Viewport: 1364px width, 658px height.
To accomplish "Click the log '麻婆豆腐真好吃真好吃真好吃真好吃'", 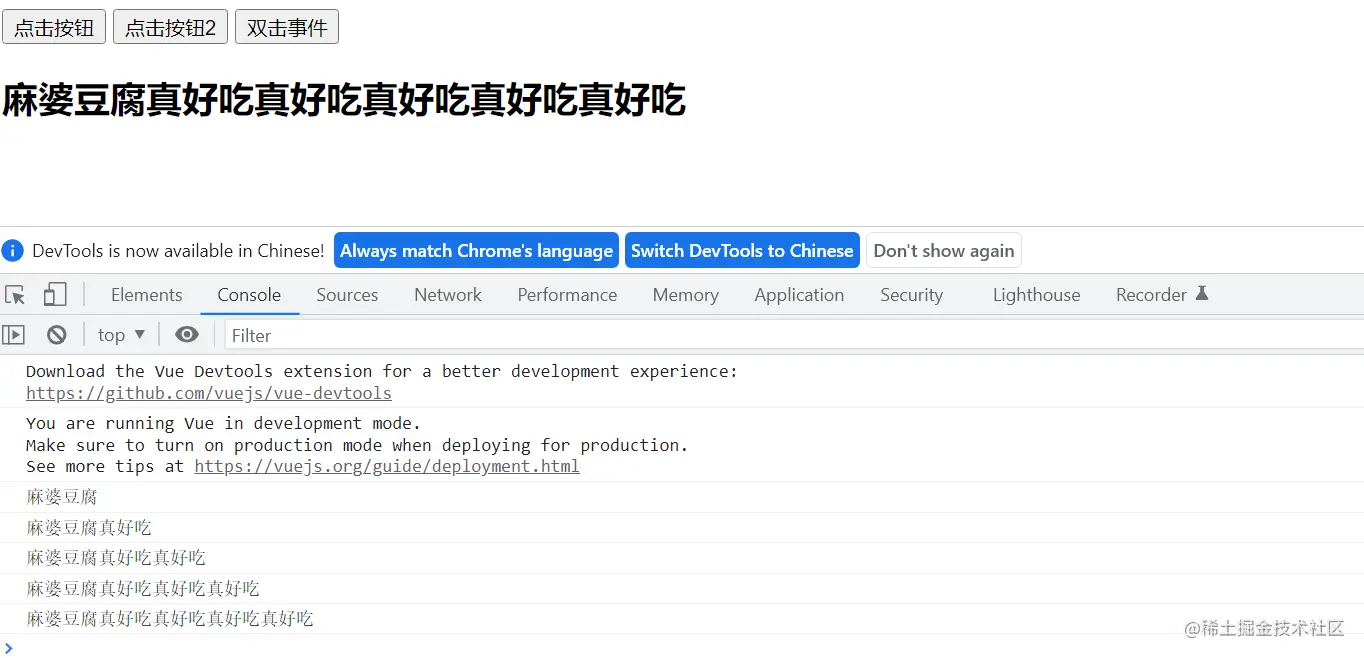I will (x=170, y=618).
